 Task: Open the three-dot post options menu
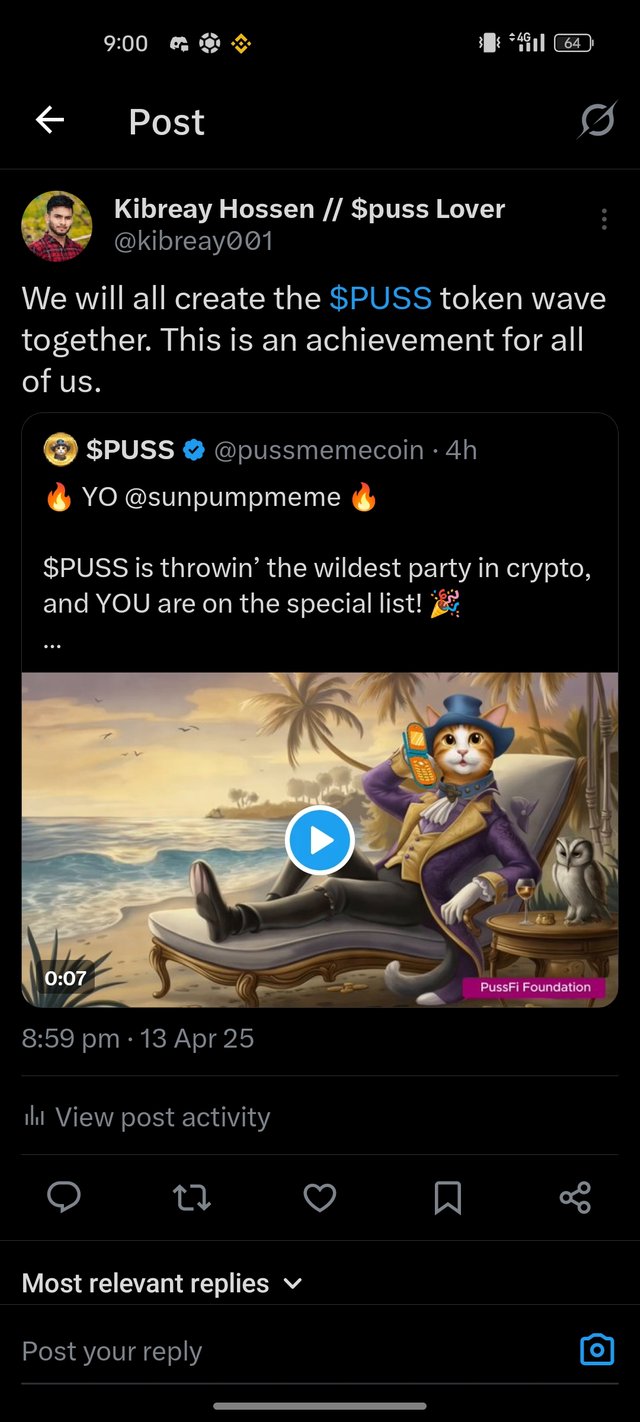click(604, 220)
